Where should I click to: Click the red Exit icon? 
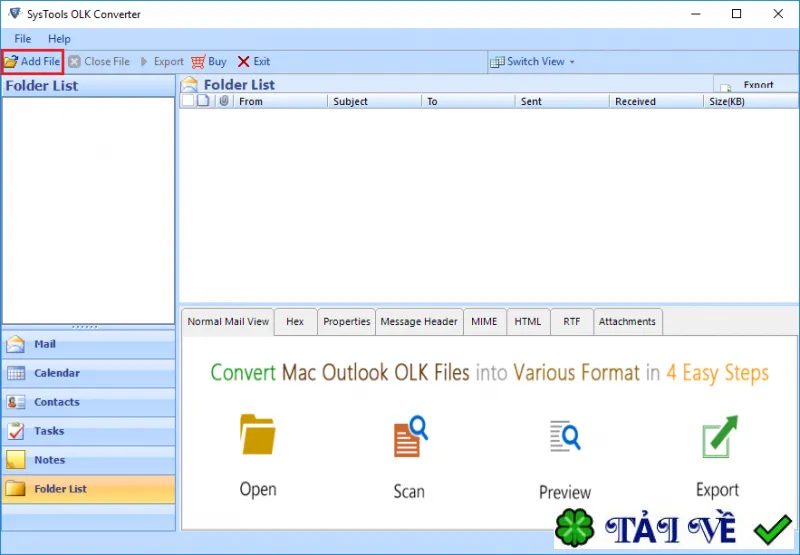coord(243,62)
